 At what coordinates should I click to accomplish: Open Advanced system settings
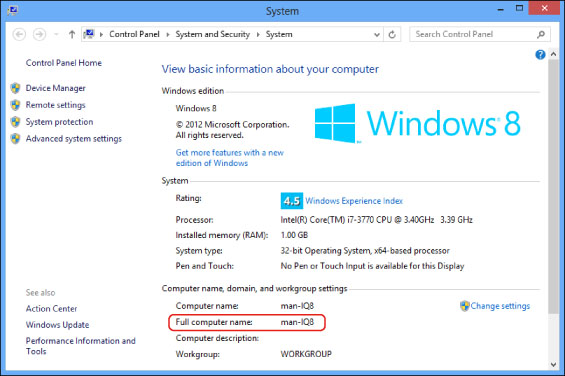(74, 139)
